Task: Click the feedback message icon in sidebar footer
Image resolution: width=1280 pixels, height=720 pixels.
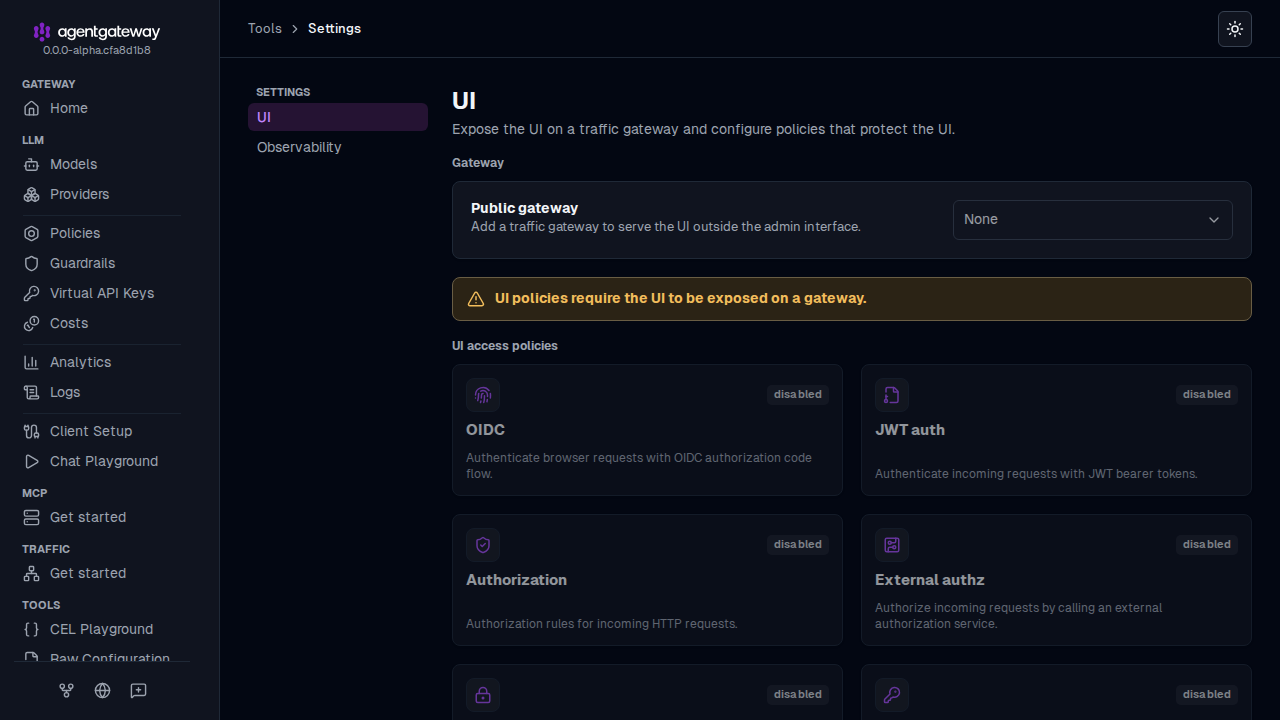Action: tap(138, 690)
